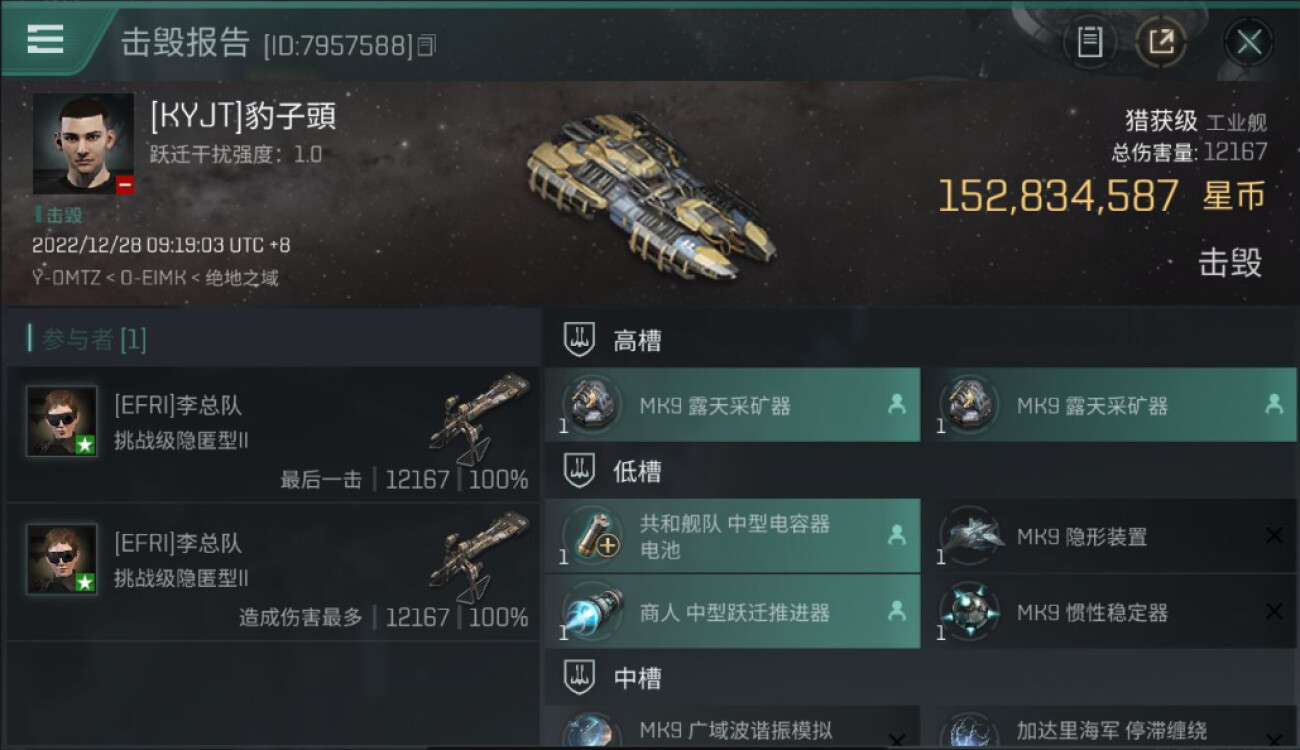Open the hamburger menu icon
This screenshot has height=750, width=1300.
coord(45,39)
